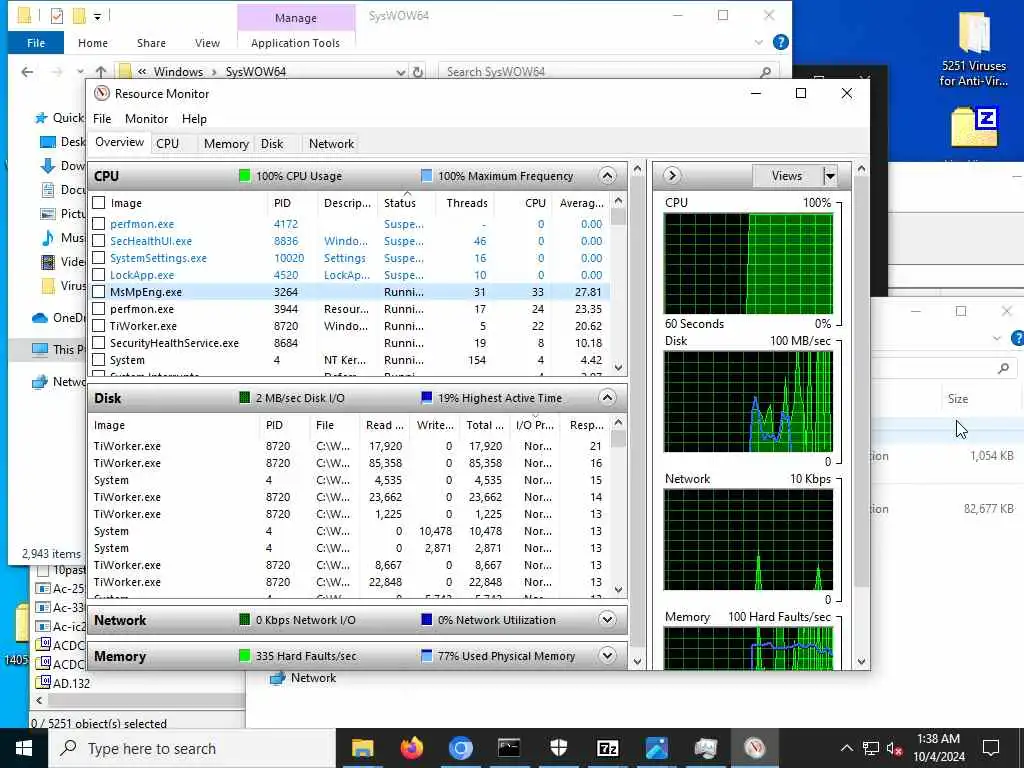1024x768 pixels.
Task: Select OneDrive in Explorer navigation pane
Action: point(59,317)
